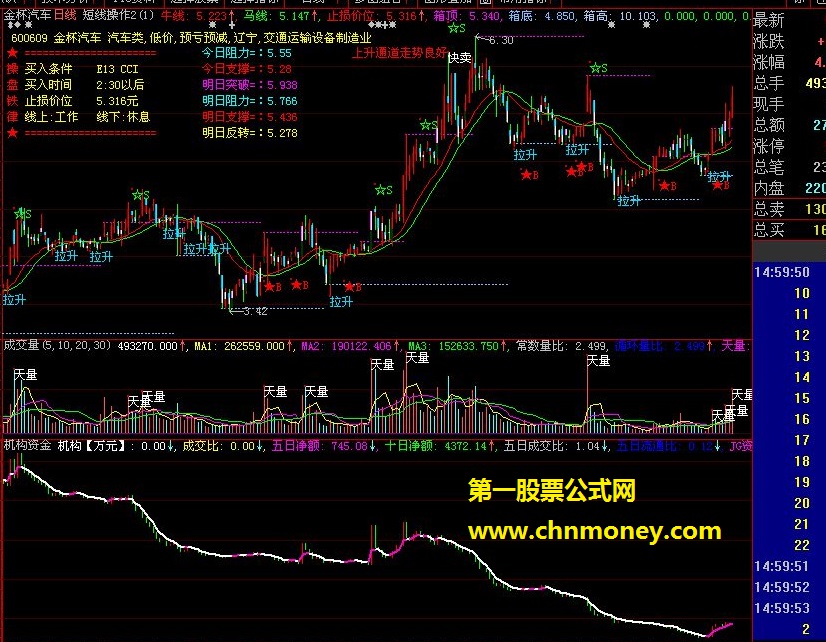Click the 箱高: 10.103 value

coord(620,16)
